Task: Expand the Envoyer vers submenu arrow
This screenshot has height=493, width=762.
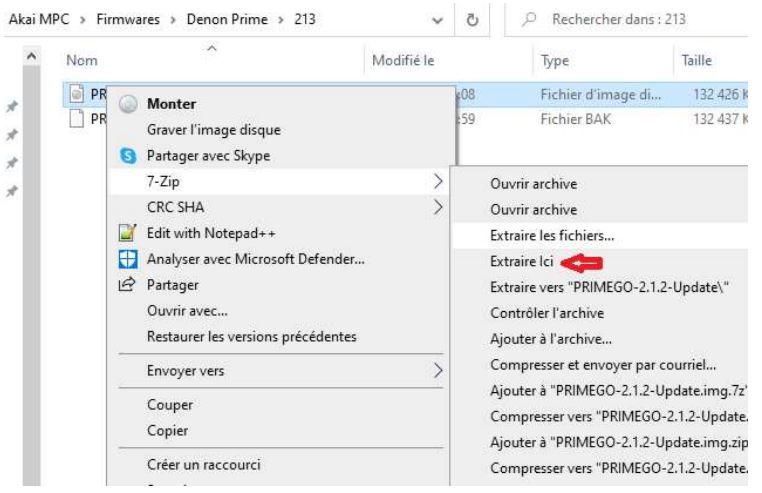Action: [x=438, y=371]
